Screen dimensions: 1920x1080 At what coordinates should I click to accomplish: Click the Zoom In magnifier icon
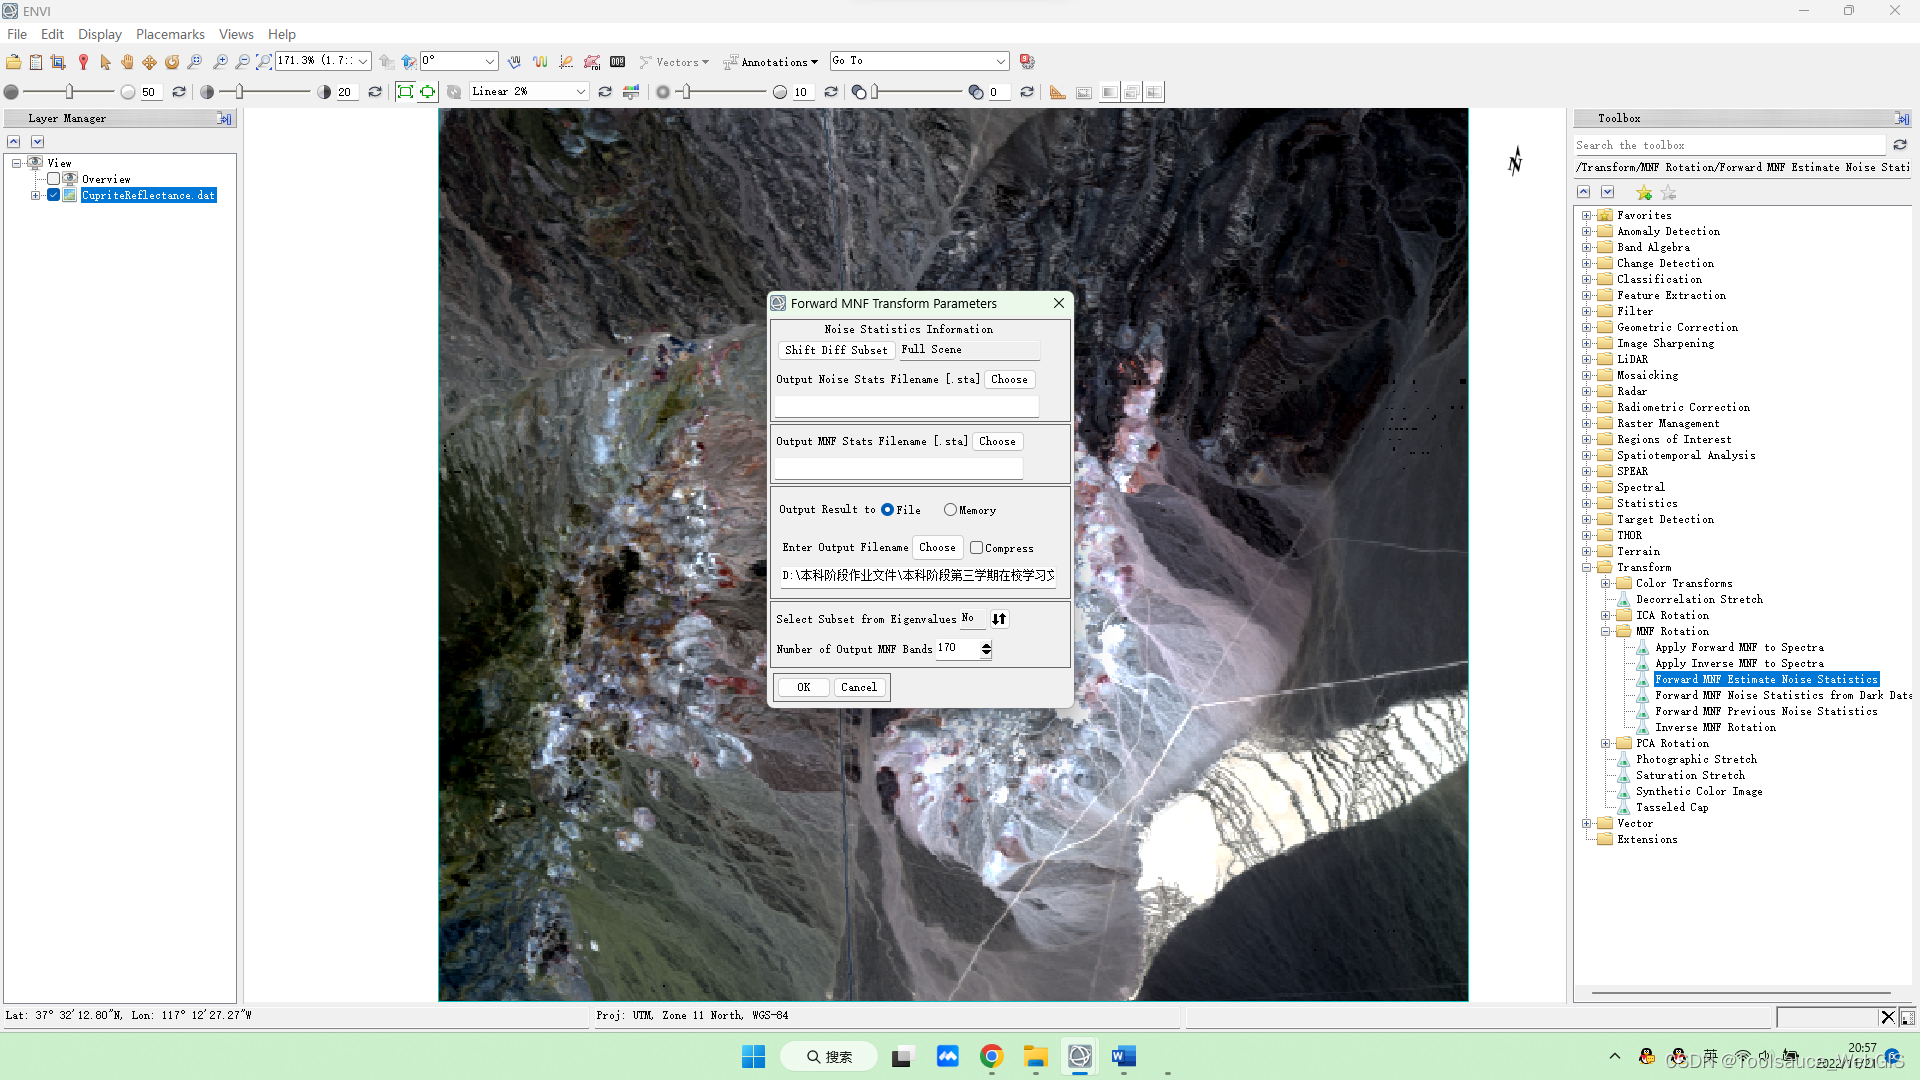click(220, 62)
